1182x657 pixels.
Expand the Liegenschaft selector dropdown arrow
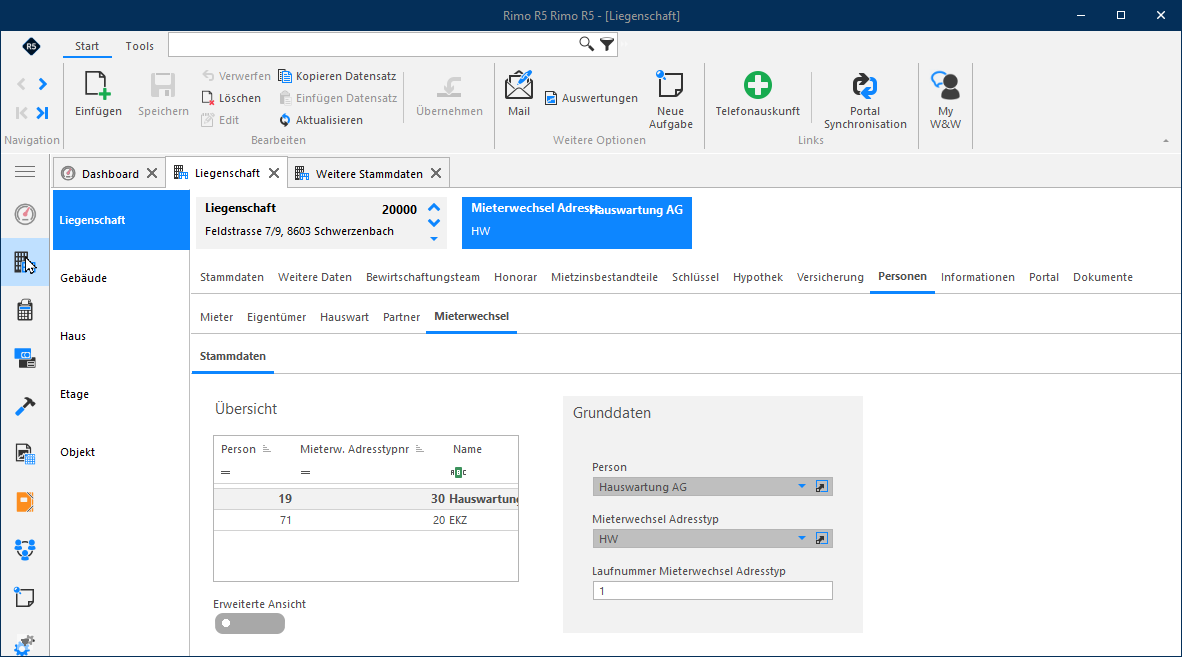tap(433, 239)
